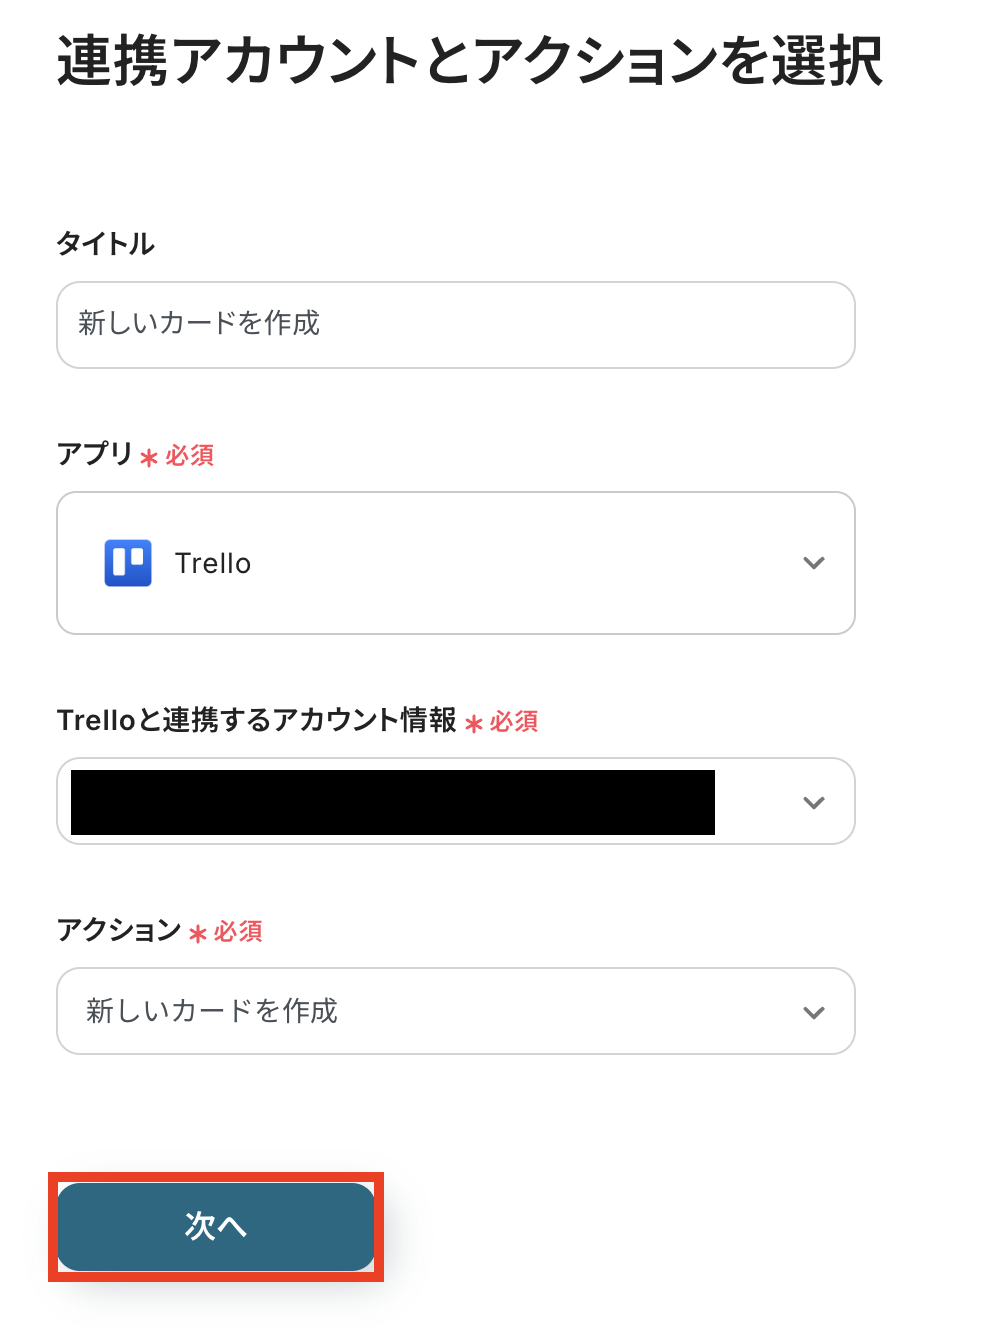Click the アプリ field label
998x1344 pixels.
95,454
